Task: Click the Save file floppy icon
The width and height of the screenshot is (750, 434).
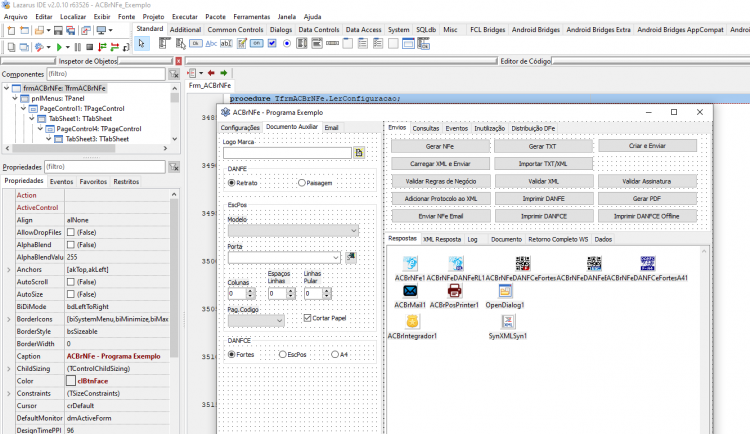Action: 58,31
